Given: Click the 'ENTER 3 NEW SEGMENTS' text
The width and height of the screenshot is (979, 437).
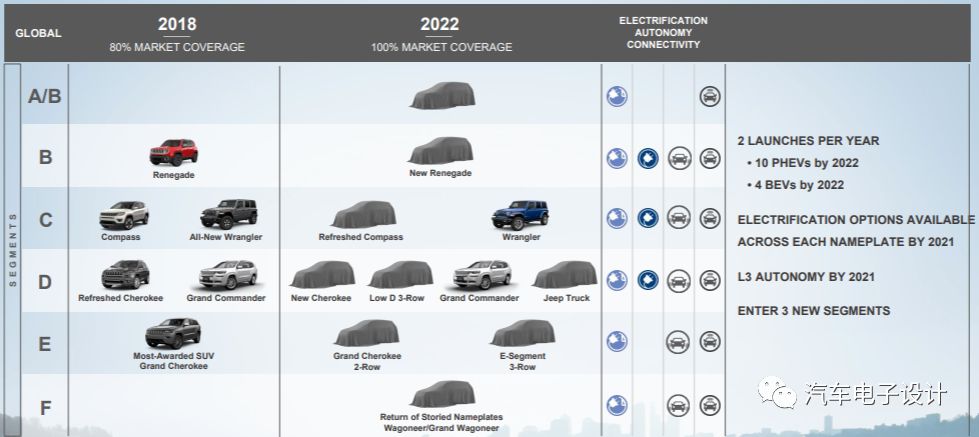Looking at the screenshot, I should click(814, 311).
